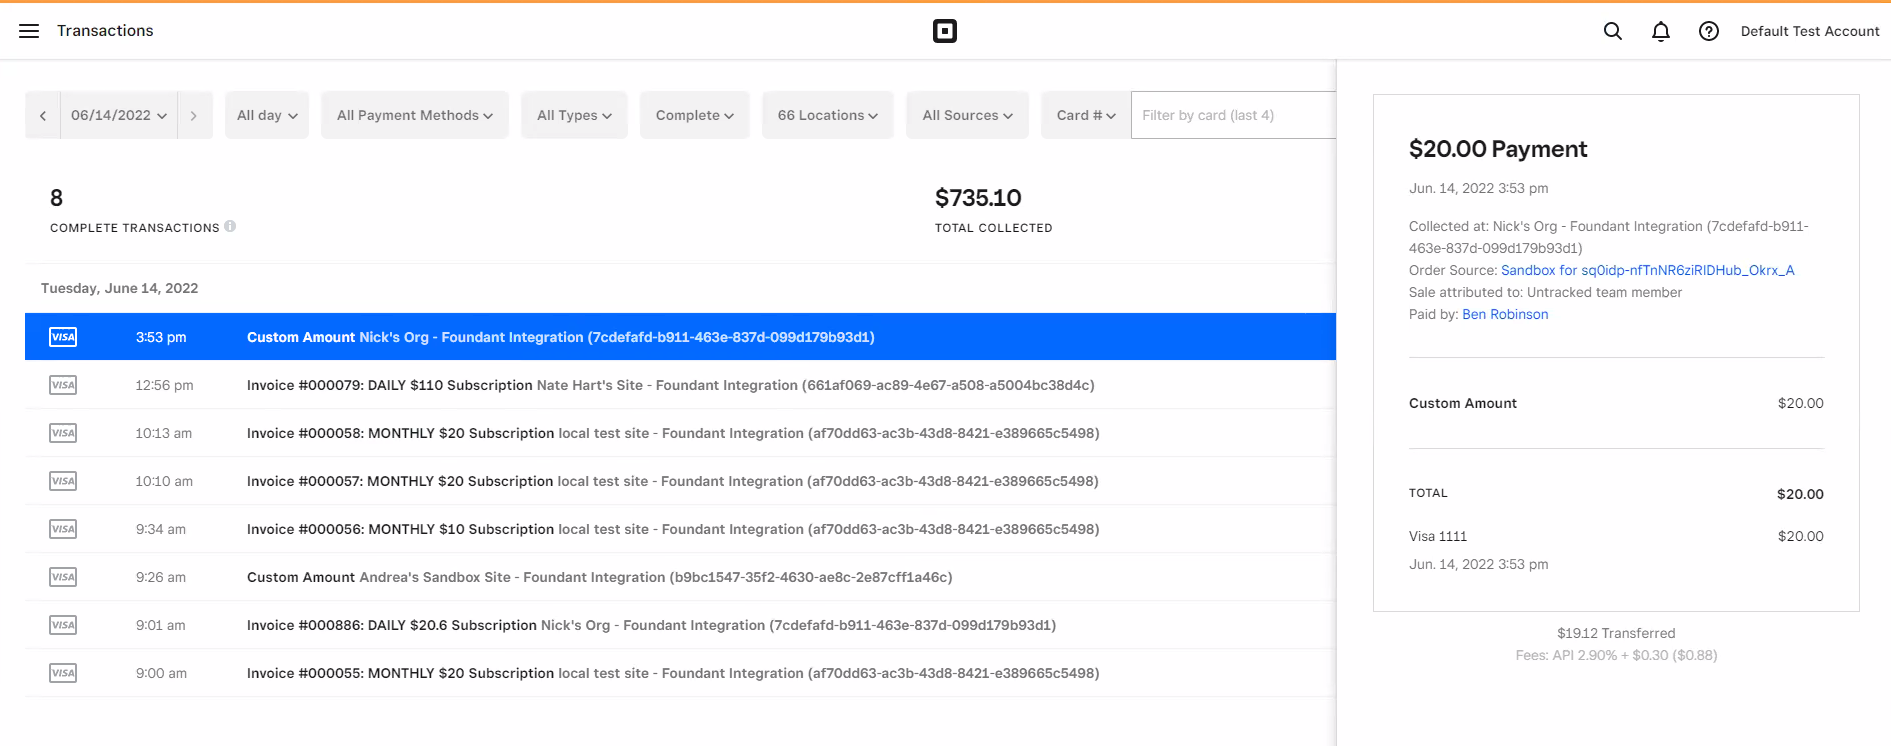1891x746 pixels.
Task: Click the Transactions page title
Action: 105,31
